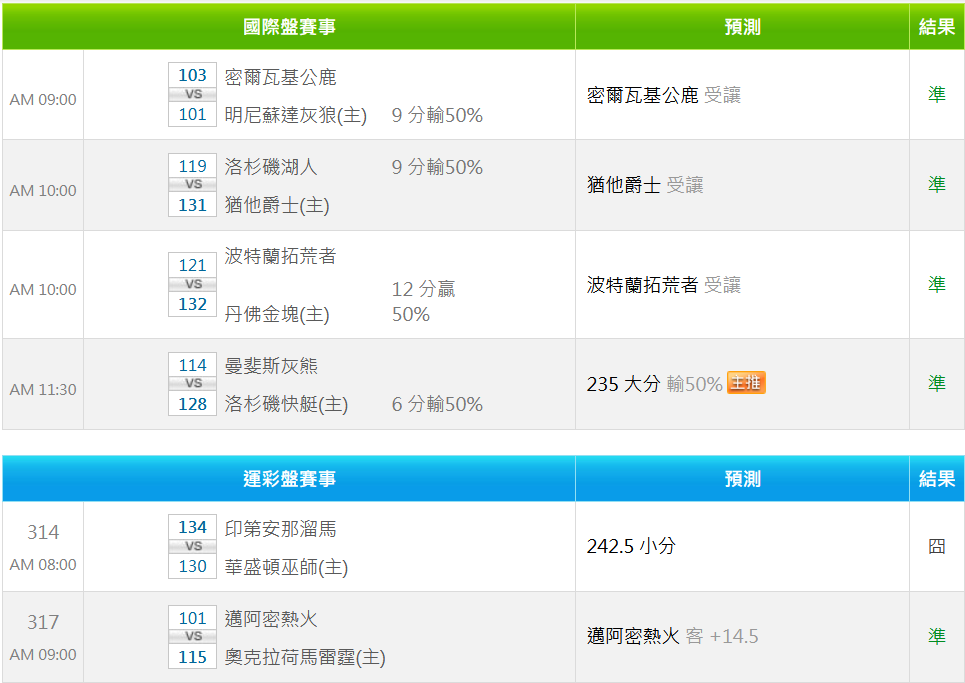
Task: Click result 準 in 曼斐斯灰熊 row
Action: point(937,383)
